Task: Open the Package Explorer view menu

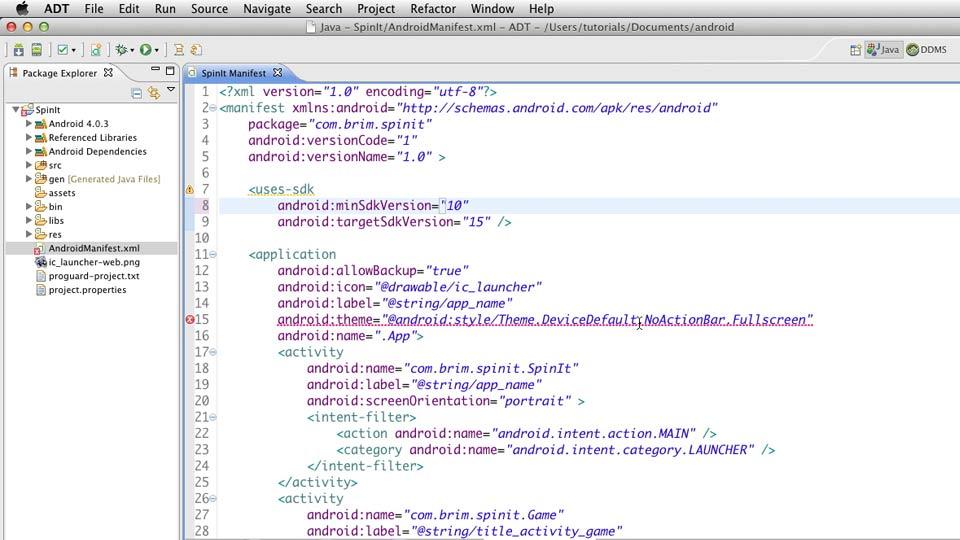Action: [x=171, y=90]
